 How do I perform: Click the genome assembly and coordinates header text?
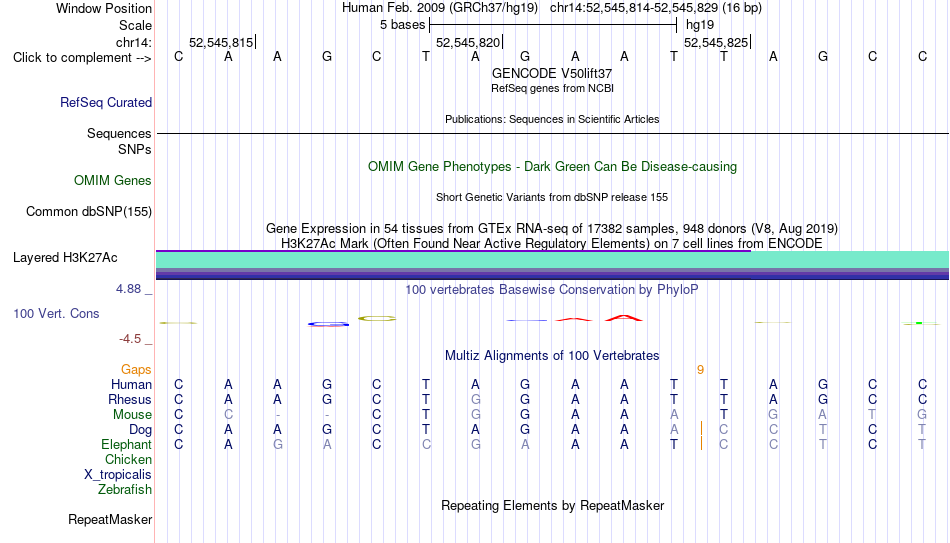click(x=552, y=8)
